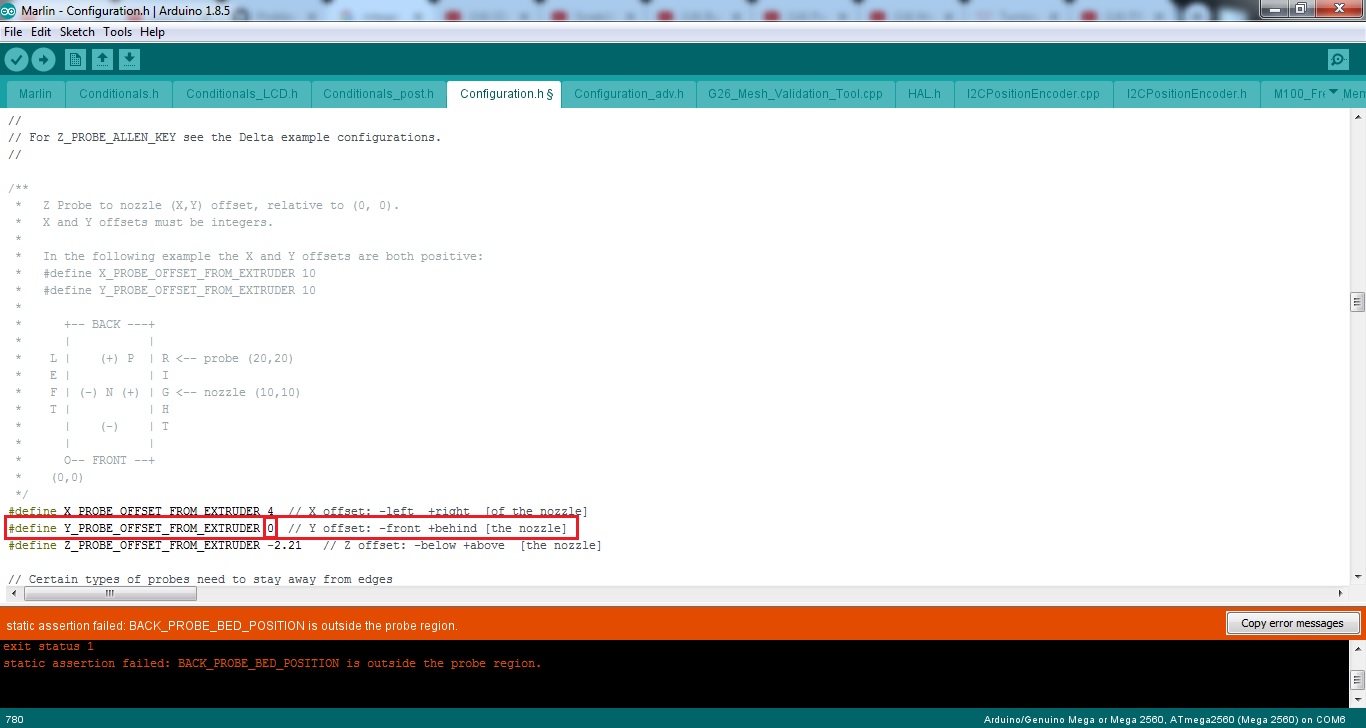Image resolution: width=1366 pixels, height=728 pixels.
Task: Click 'Certain types of probes' comment line
Action: [x=200, y=579]
